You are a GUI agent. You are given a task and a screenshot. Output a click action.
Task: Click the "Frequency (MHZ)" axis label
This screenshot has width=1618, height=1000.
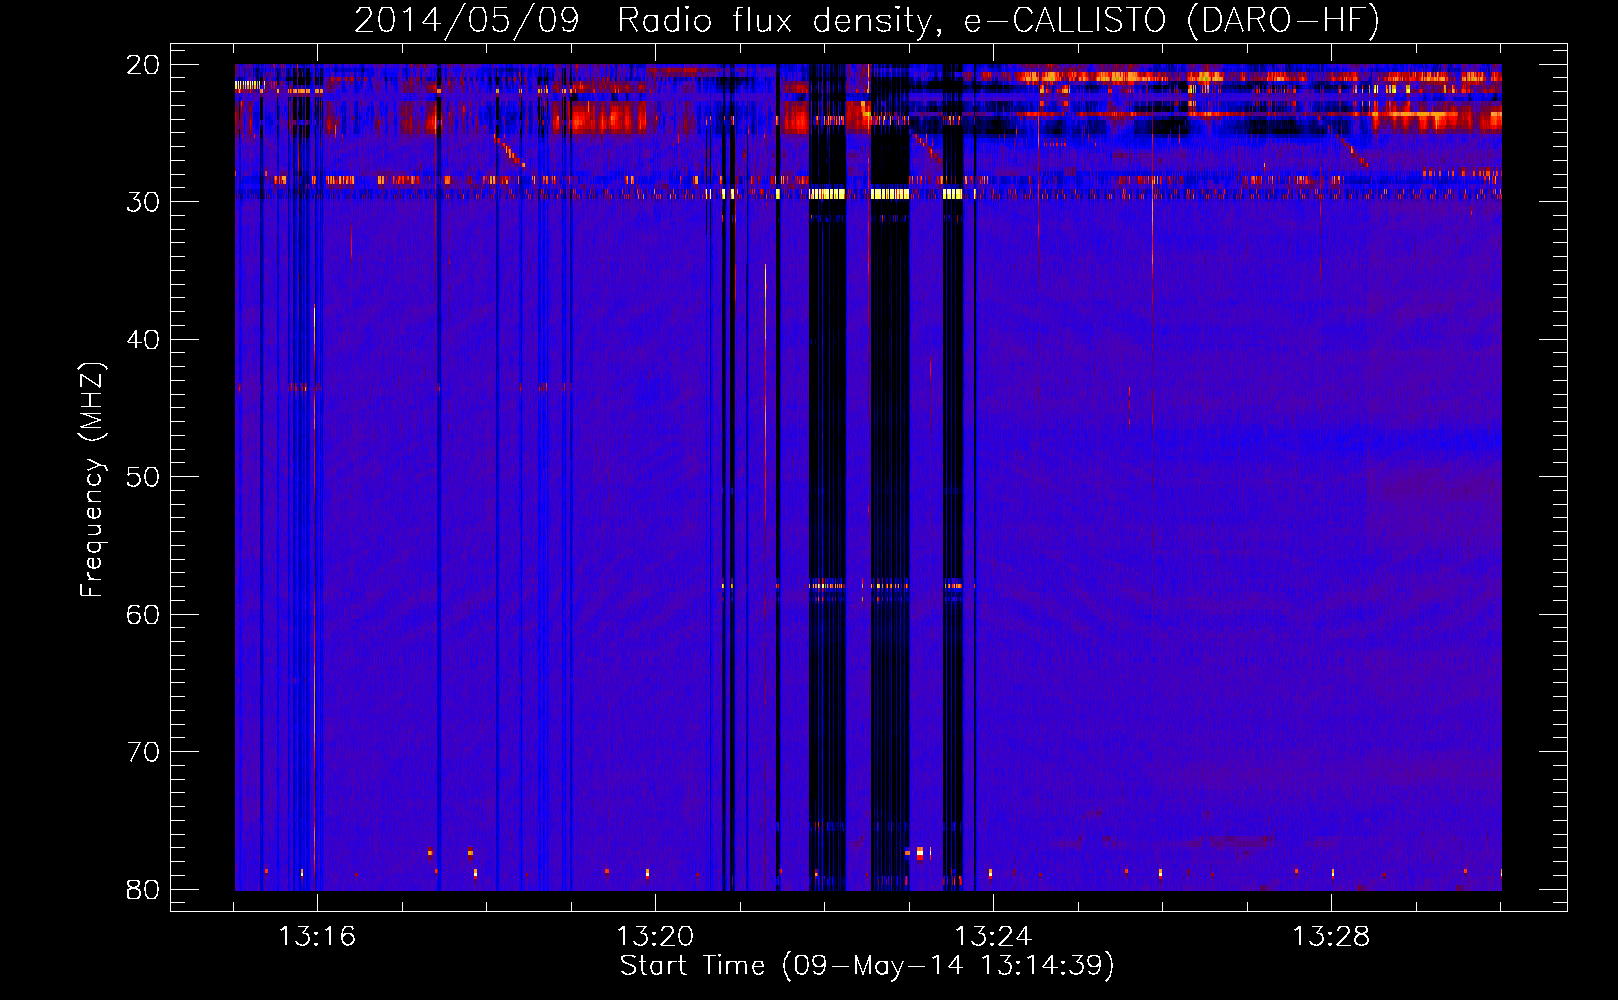click(92, 480)
